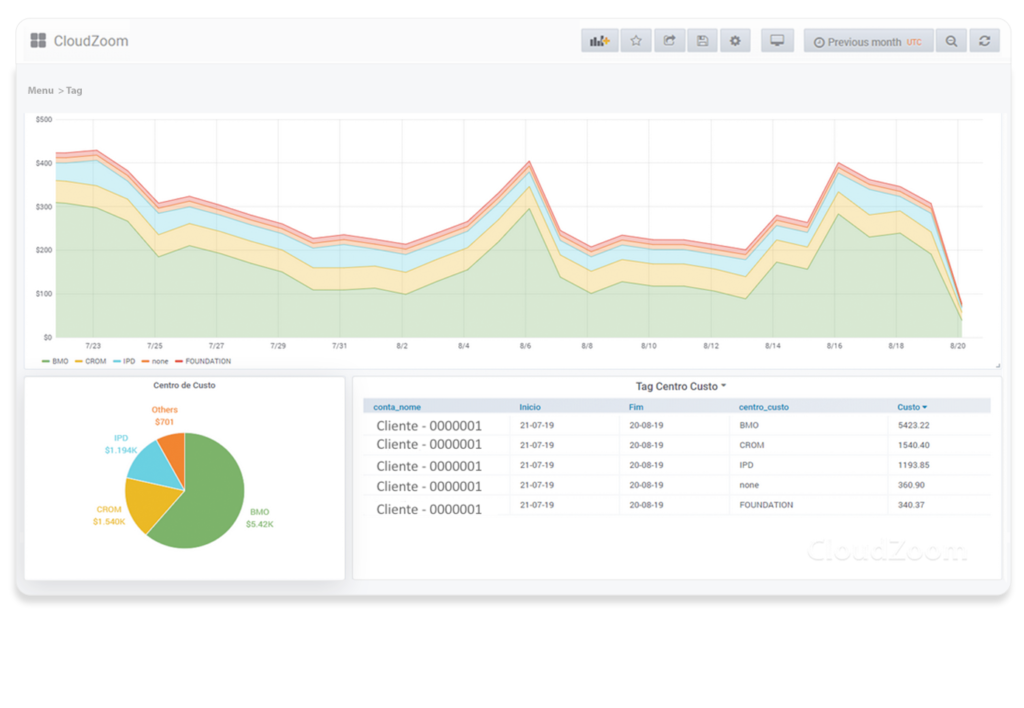Image resolution: width=1024 pixels, height=708 pixels.
Task: Toggle the BMO series in the legend
Action: (x=59, y=361)
